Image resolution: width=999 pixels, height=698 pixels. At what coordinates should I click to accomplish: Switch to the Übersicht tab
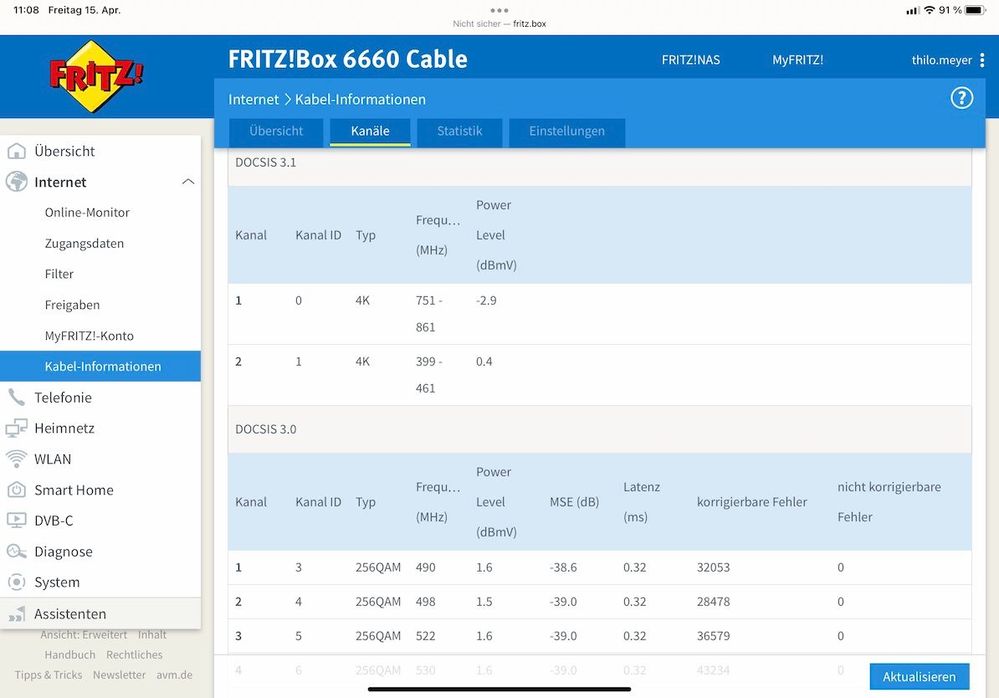pyautogui.click(x=276, y=131)
